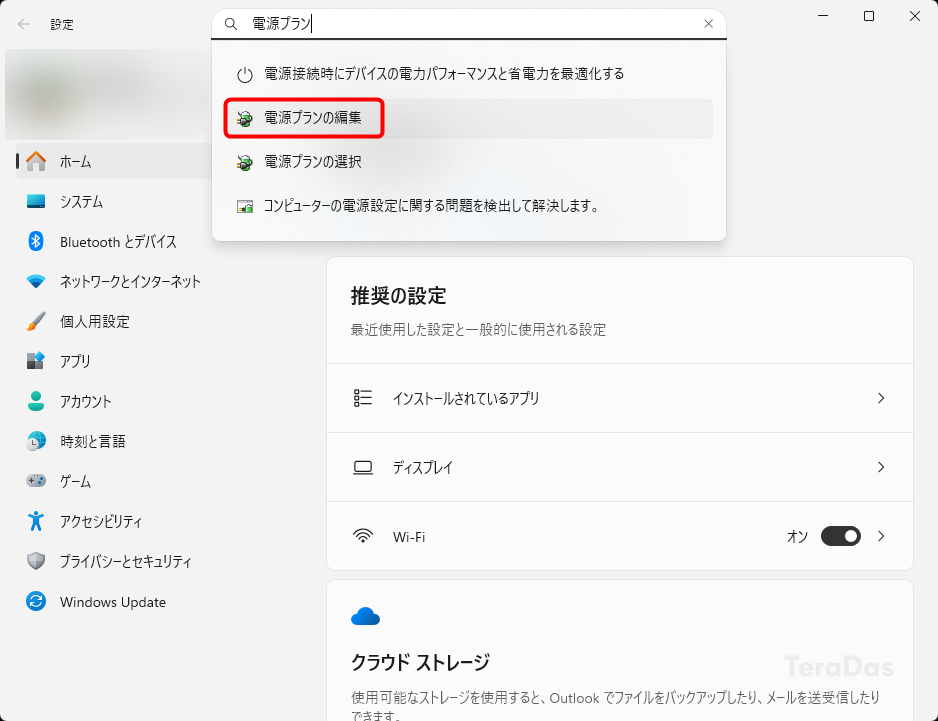The height and width of the screenshot is (721, 938).
Task: Click troubleshooter icon beside コンピューターの電源設定
Action: point(245,207)
